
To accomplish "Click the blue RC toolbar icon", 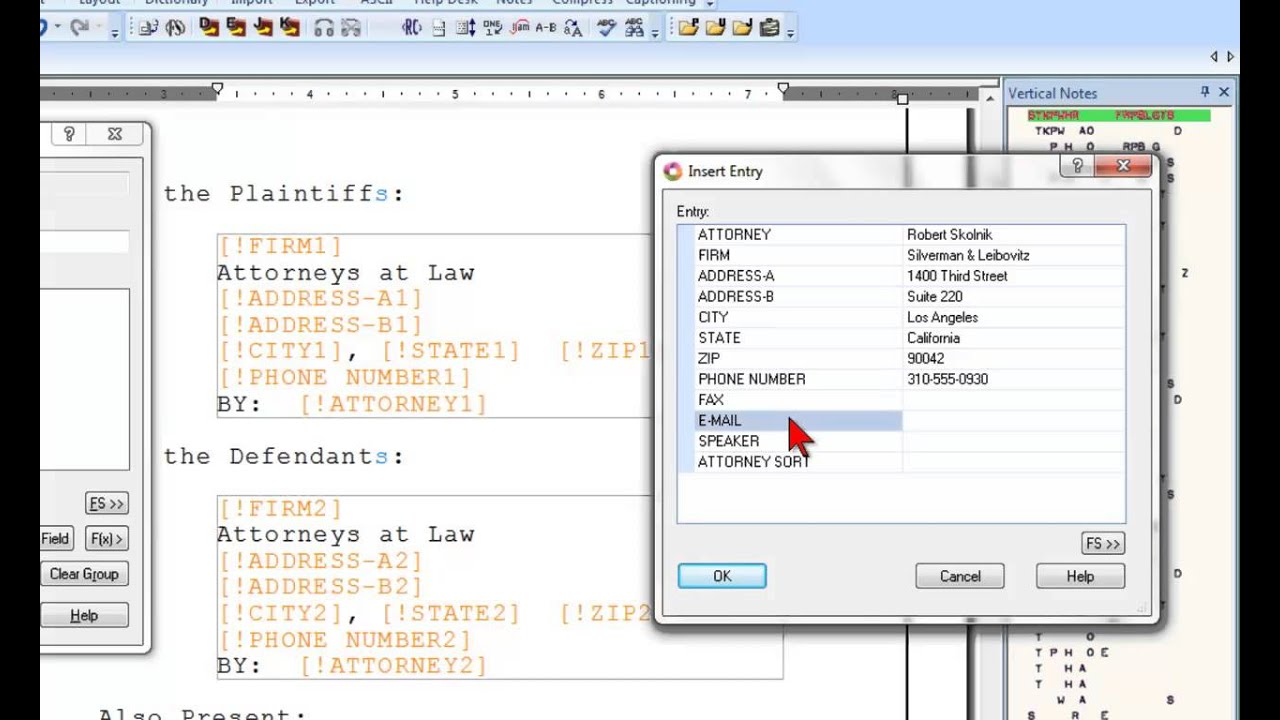I will 411,28.
